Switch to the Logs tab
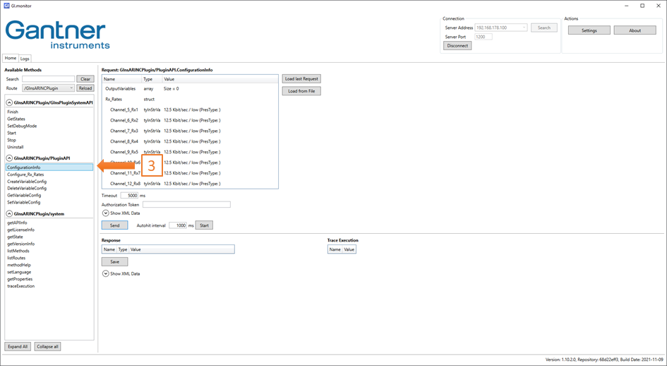The width and height of the screenshot is (667, 366). pos(25,59)
